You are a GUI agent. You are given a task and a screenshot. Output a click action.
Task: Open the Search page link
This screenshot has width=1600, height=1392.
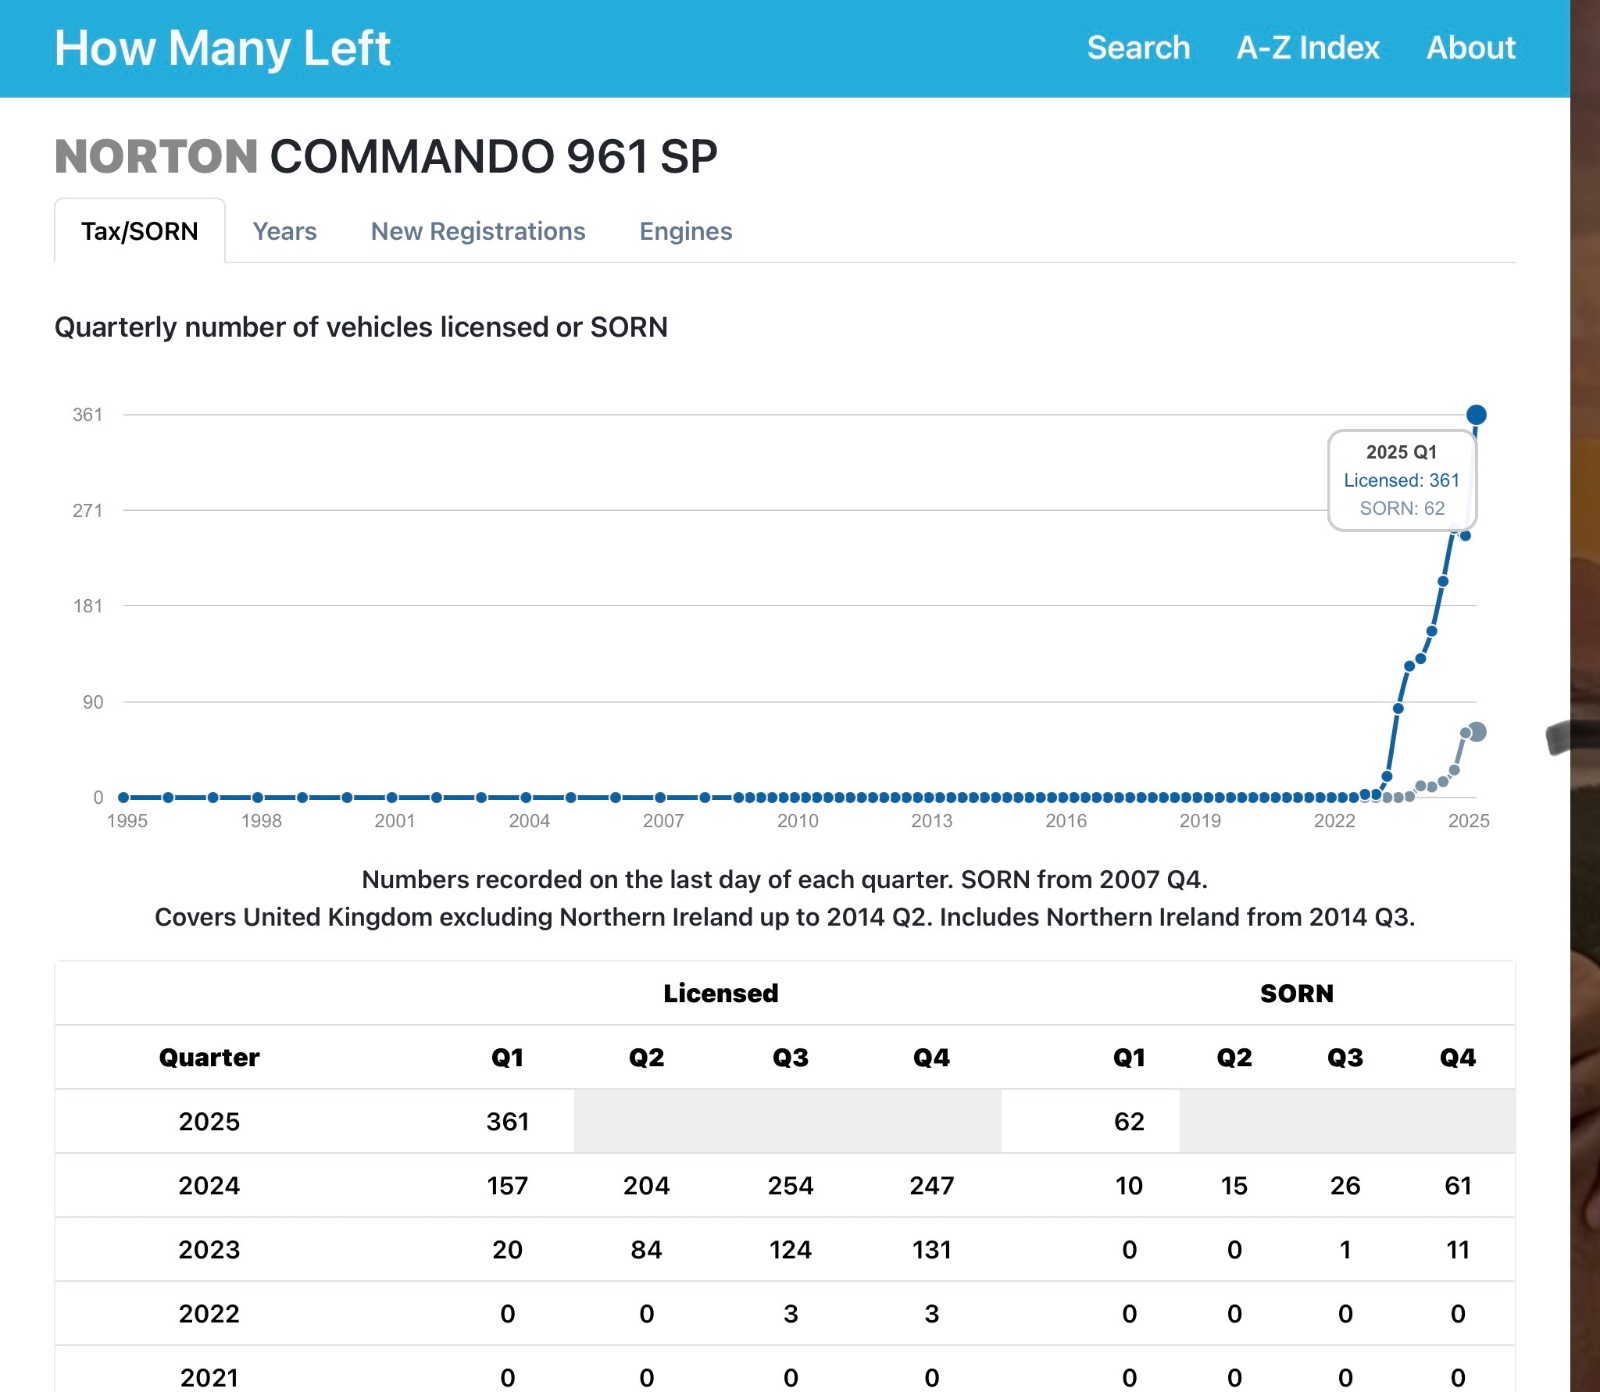click(1138, 48)
